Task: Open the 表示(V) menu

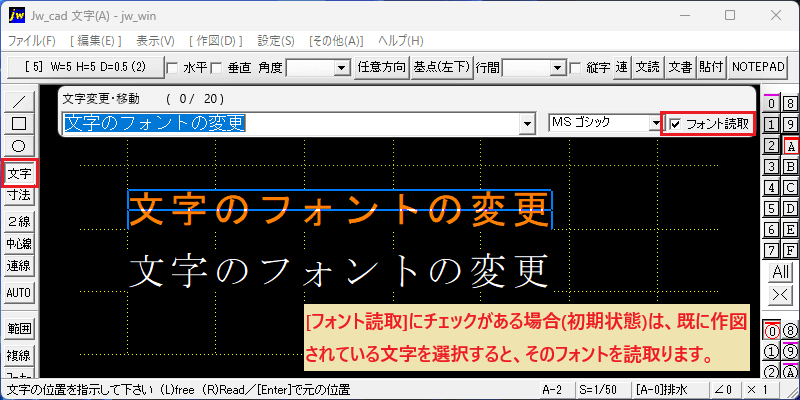Action: point(156,41)
